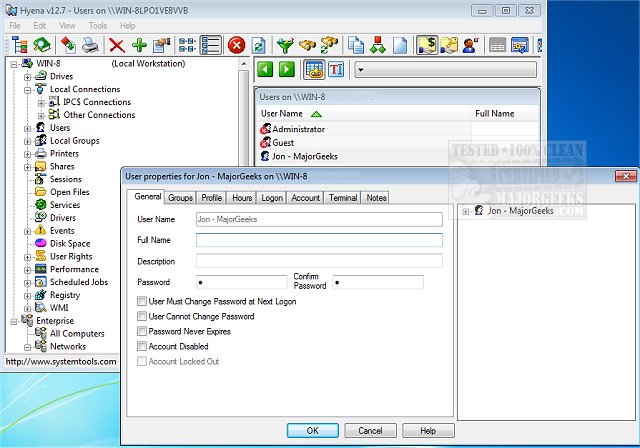Image resolution: width=640 pixels, height=448 pixels.
Task: Click the properties hand icon in toolbar
Action: coord(162,45)
